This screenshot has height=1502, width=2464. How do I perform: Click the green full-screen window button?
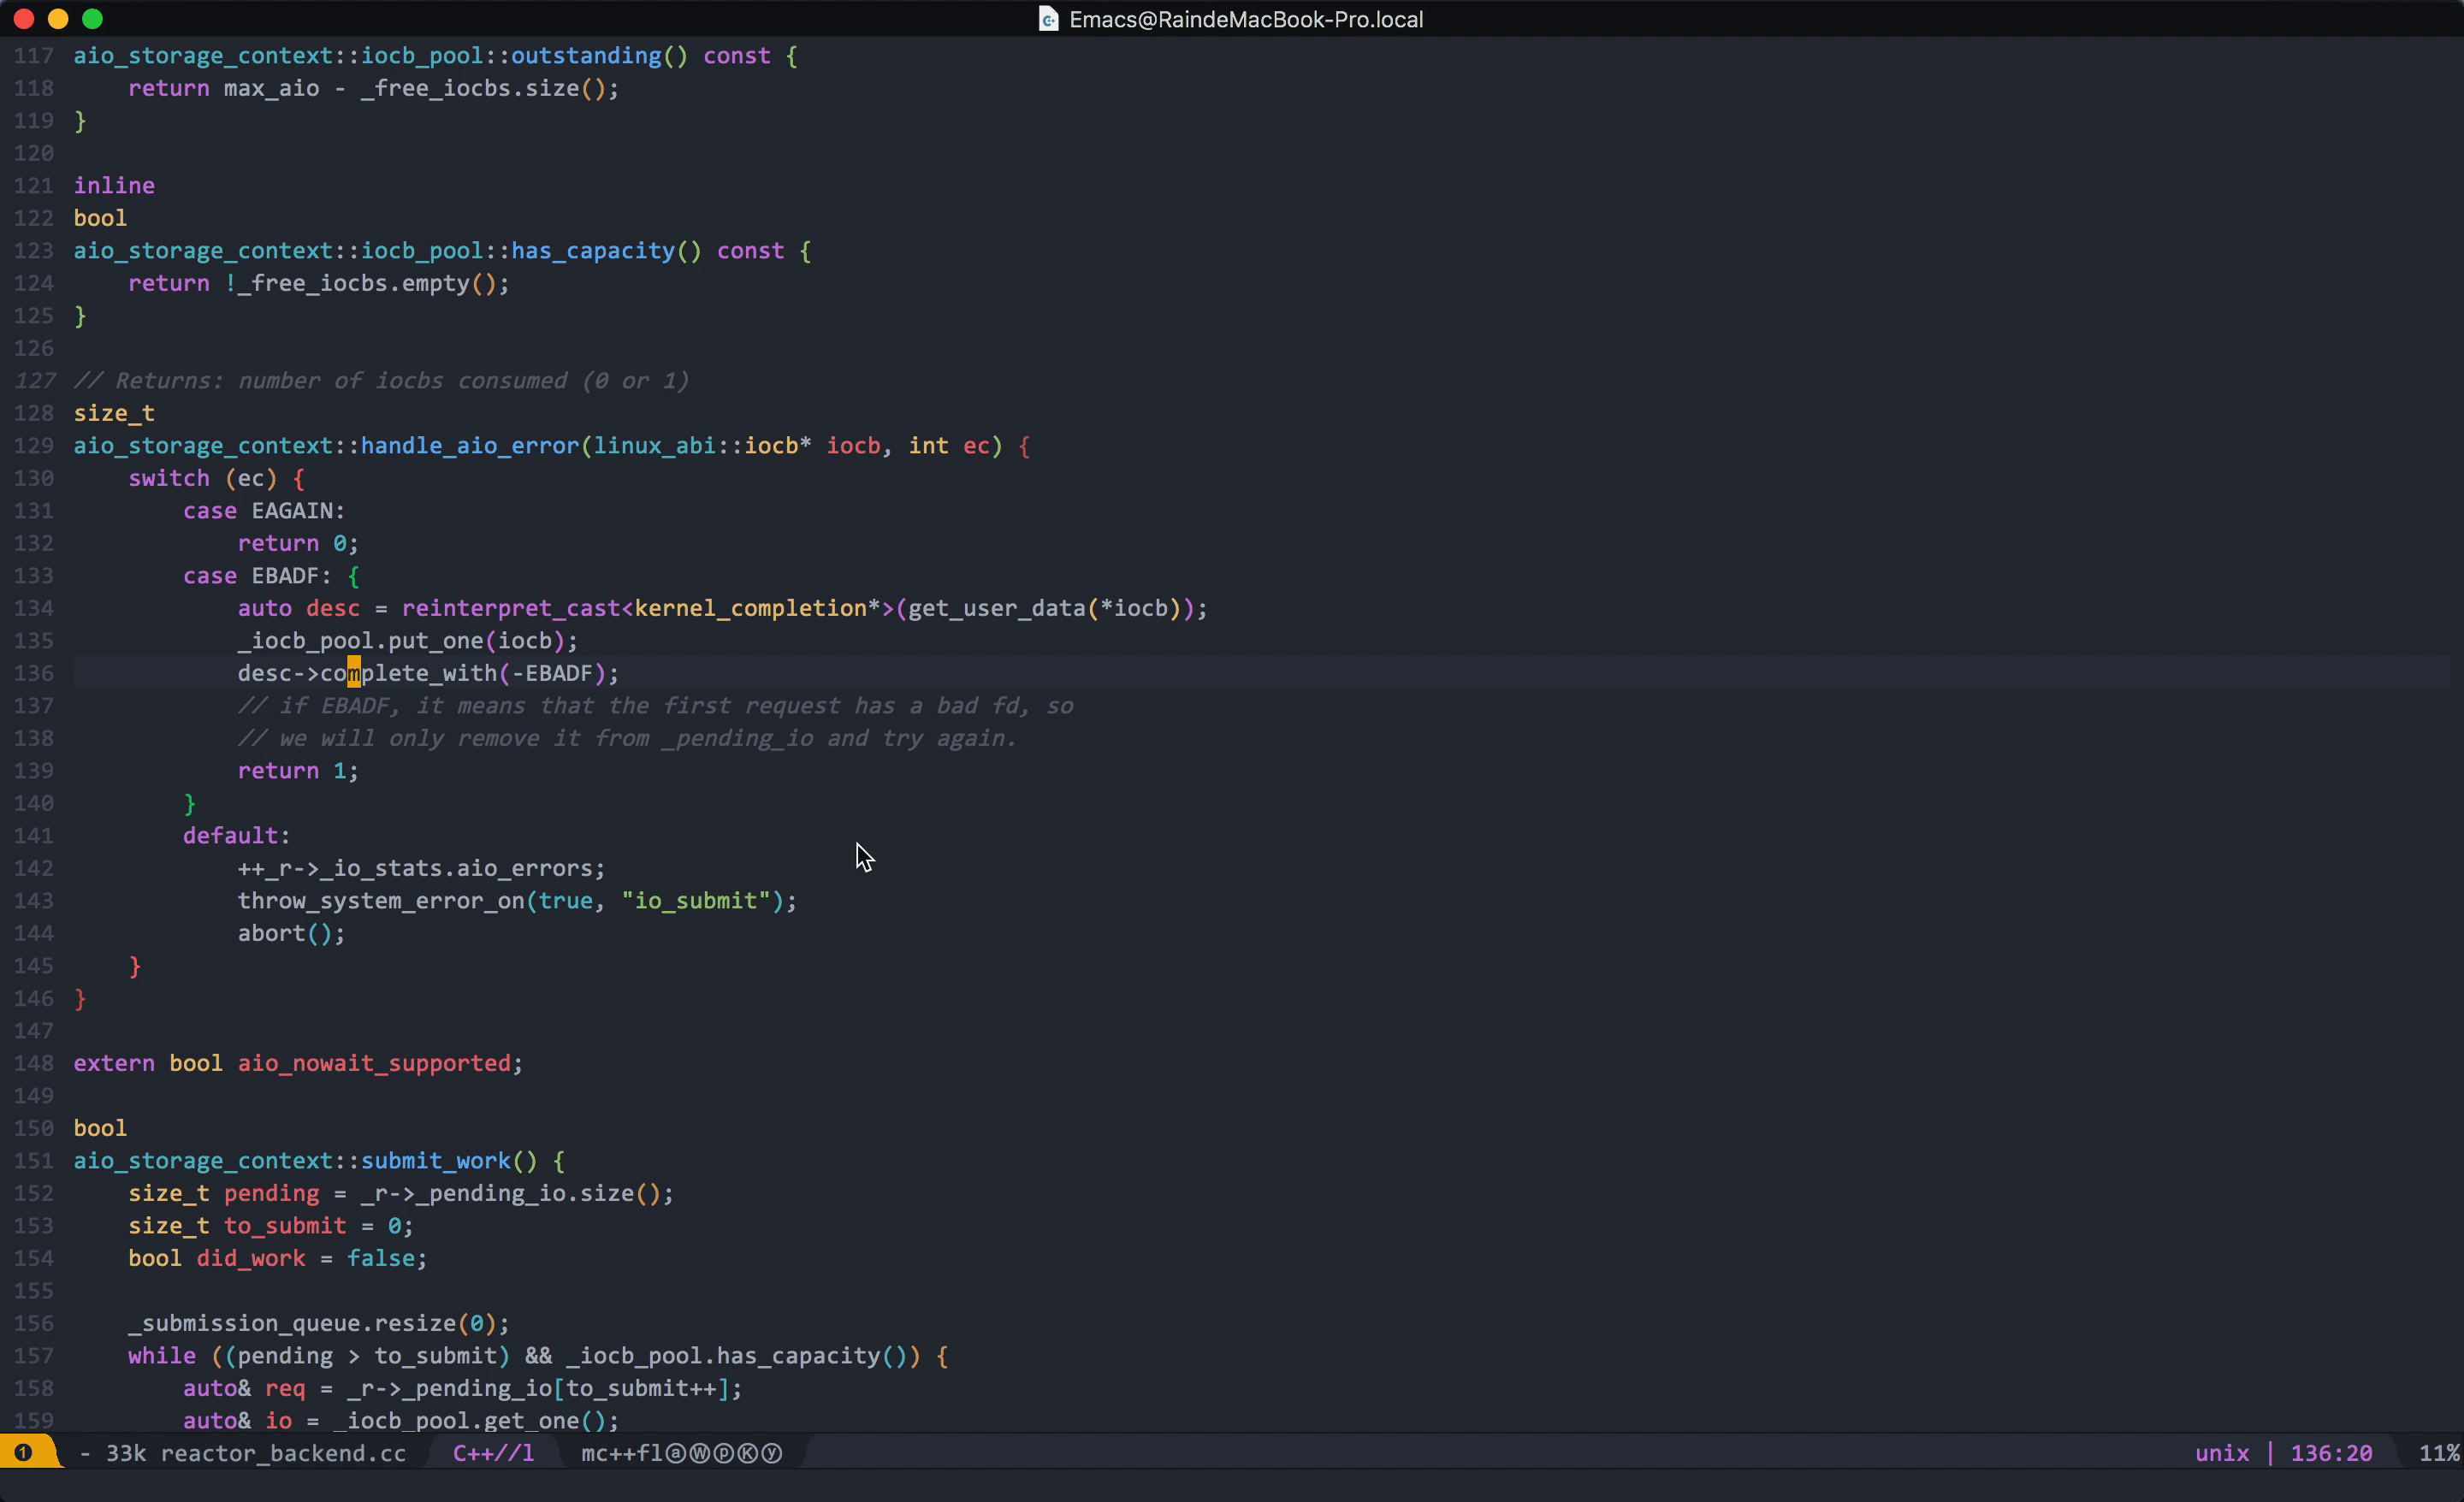point(93,18)
